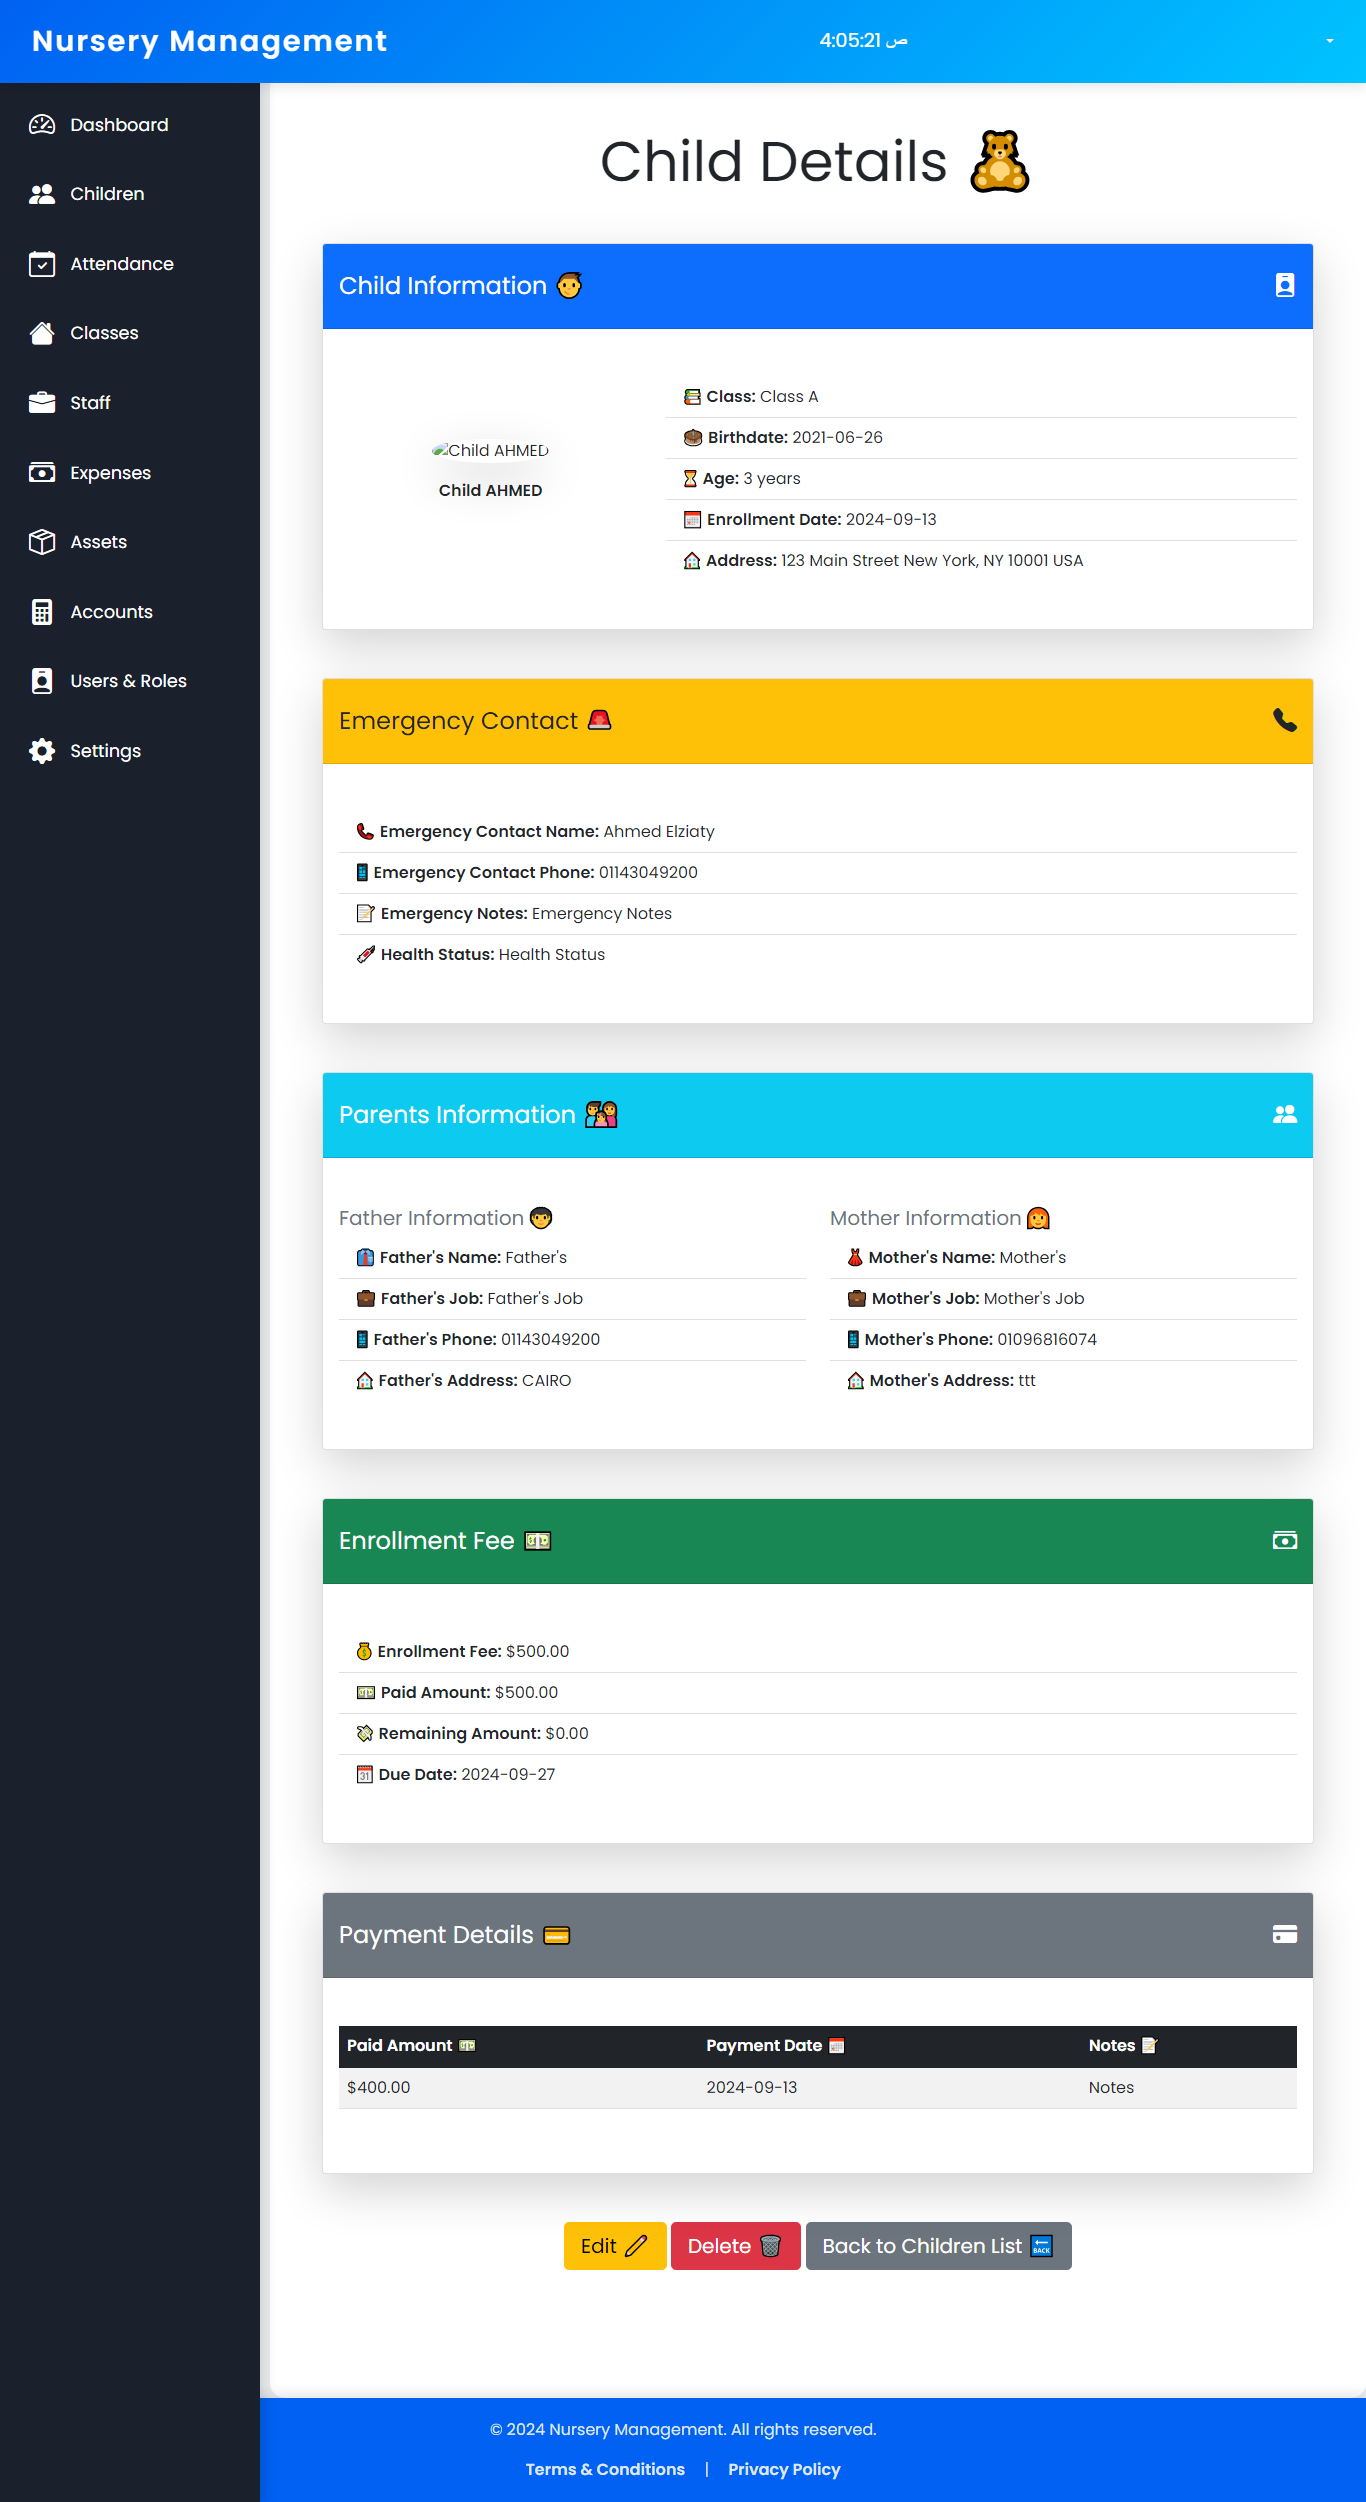This screenshot has width=1366, height=2502.
Task: Click the Staff briefcase icon
Action: [42, 403]
